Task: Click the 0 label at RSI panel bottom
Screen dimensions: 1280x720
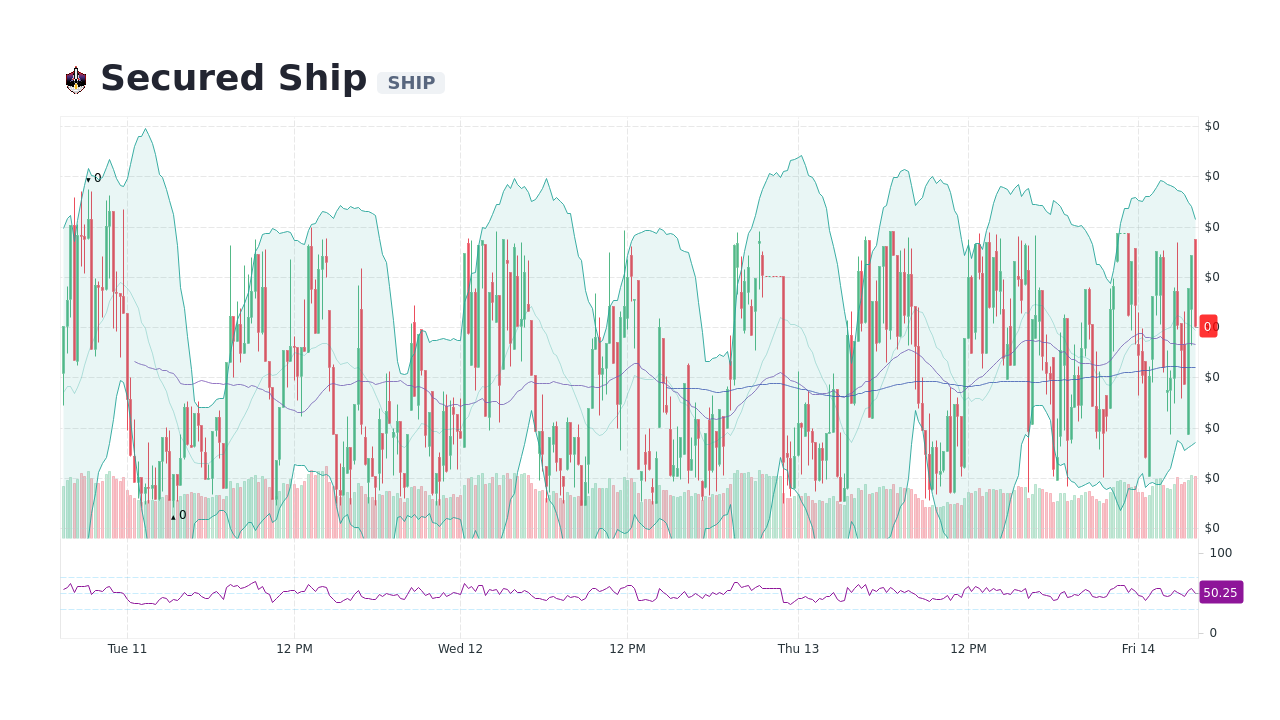Action: click(1214, 633)
